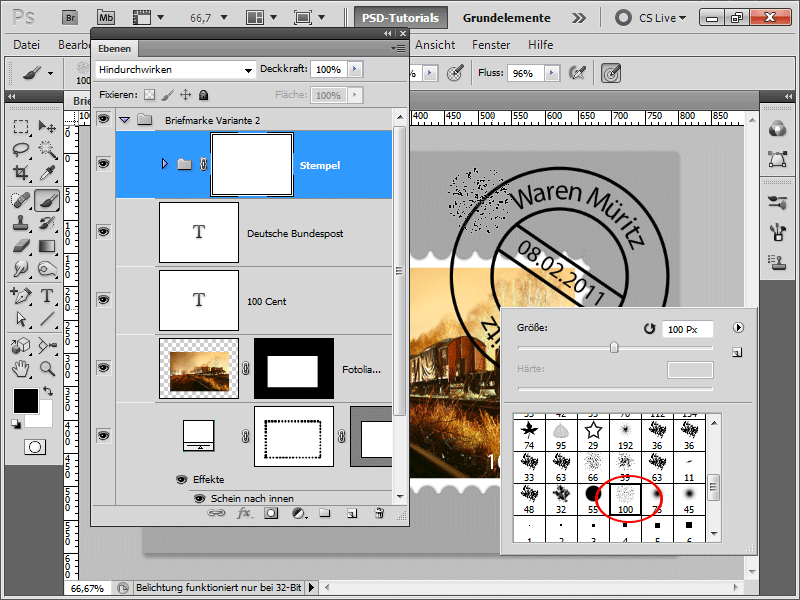Toggle Effekte visibility eye

click(182, 480)
